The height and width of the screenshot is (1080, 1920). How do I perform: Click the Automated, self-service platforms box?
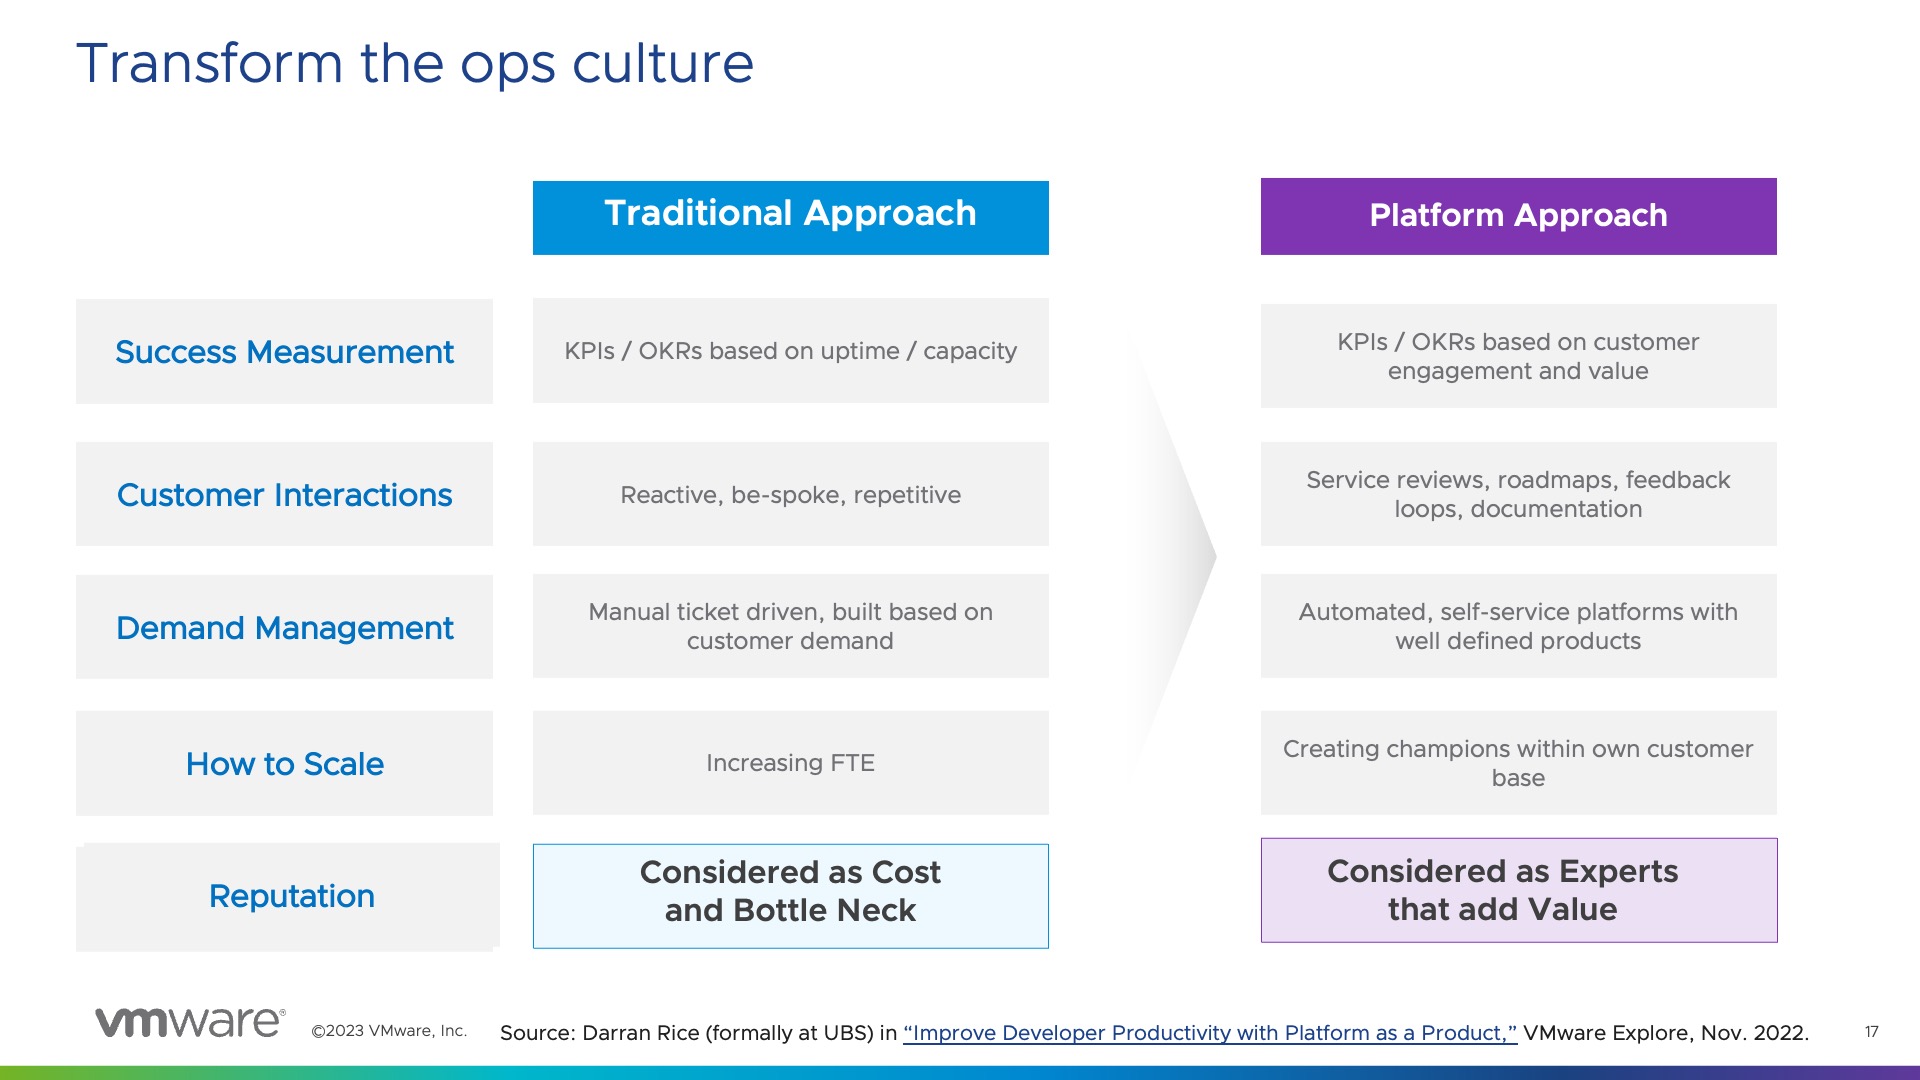pyautogui.click(x=1518, y=626)
